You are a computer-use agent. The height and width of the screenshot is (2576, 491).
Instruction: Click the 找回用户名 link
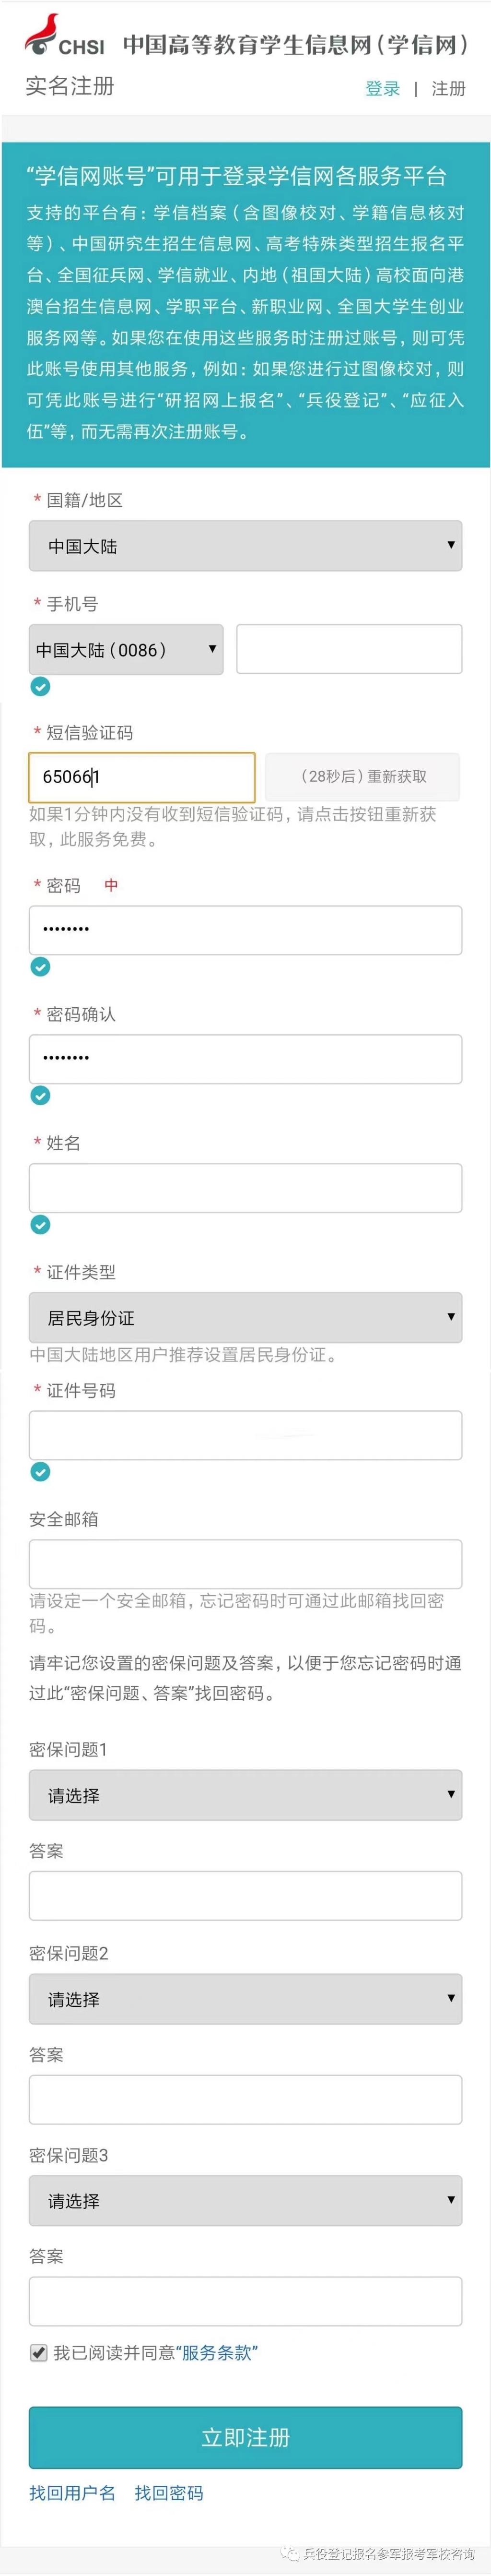point(72,2493)
